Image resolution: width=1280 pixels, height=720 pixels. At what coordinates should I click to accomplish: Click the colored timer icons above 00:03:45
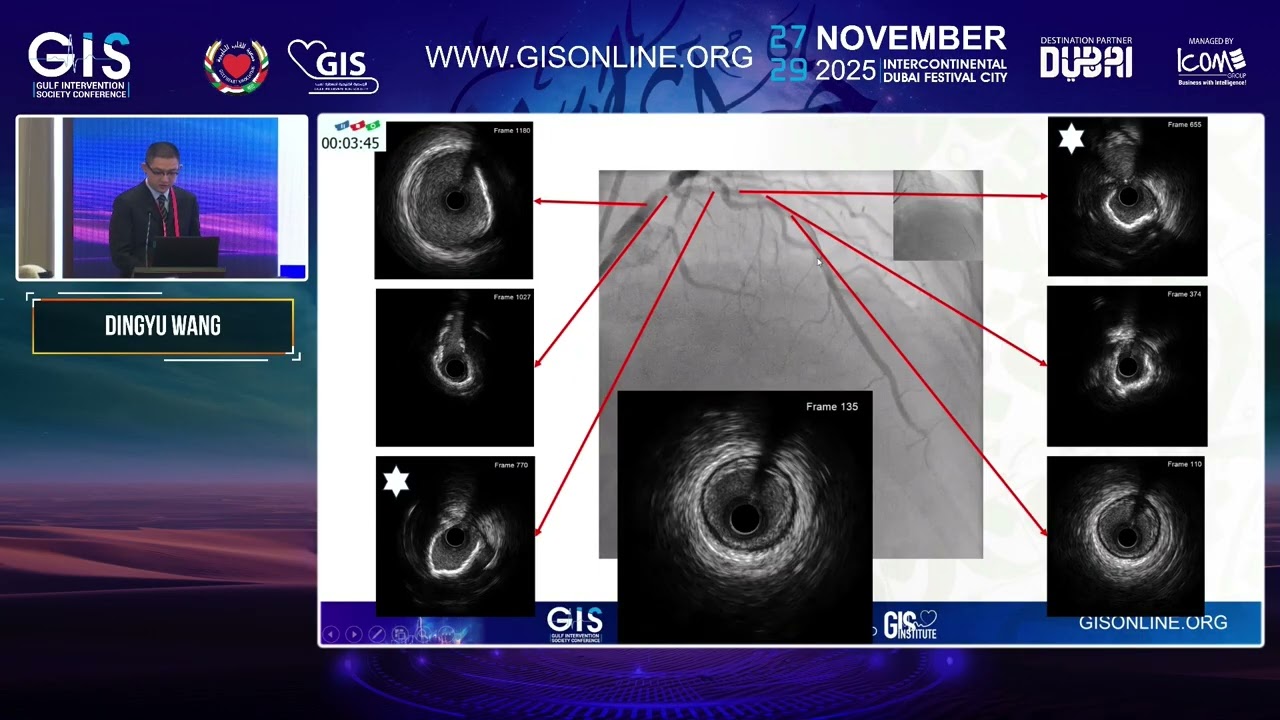(356, 126)
